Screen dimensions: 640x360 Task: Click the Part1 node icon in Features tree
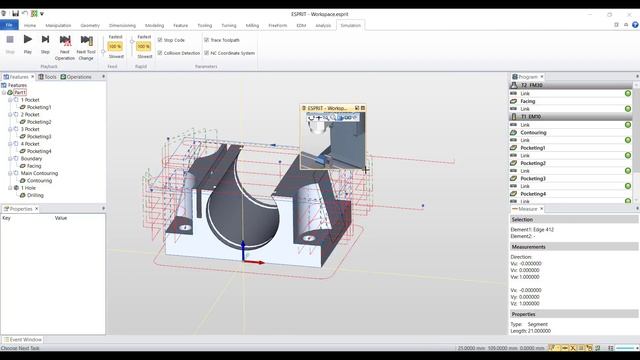[10, 93]
